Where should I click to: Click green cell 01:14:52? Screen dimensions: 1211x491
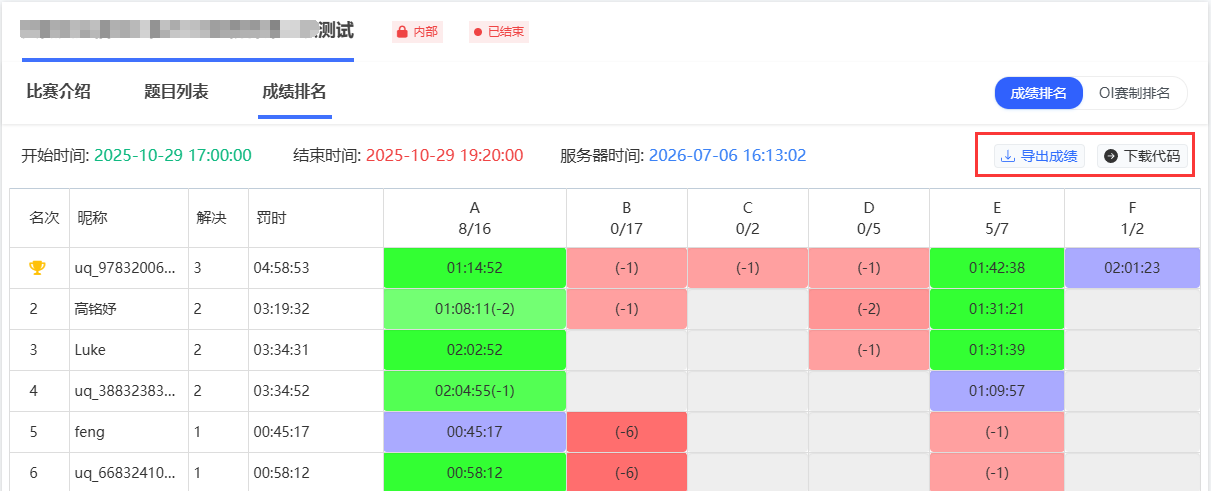(x=475, y=268)
